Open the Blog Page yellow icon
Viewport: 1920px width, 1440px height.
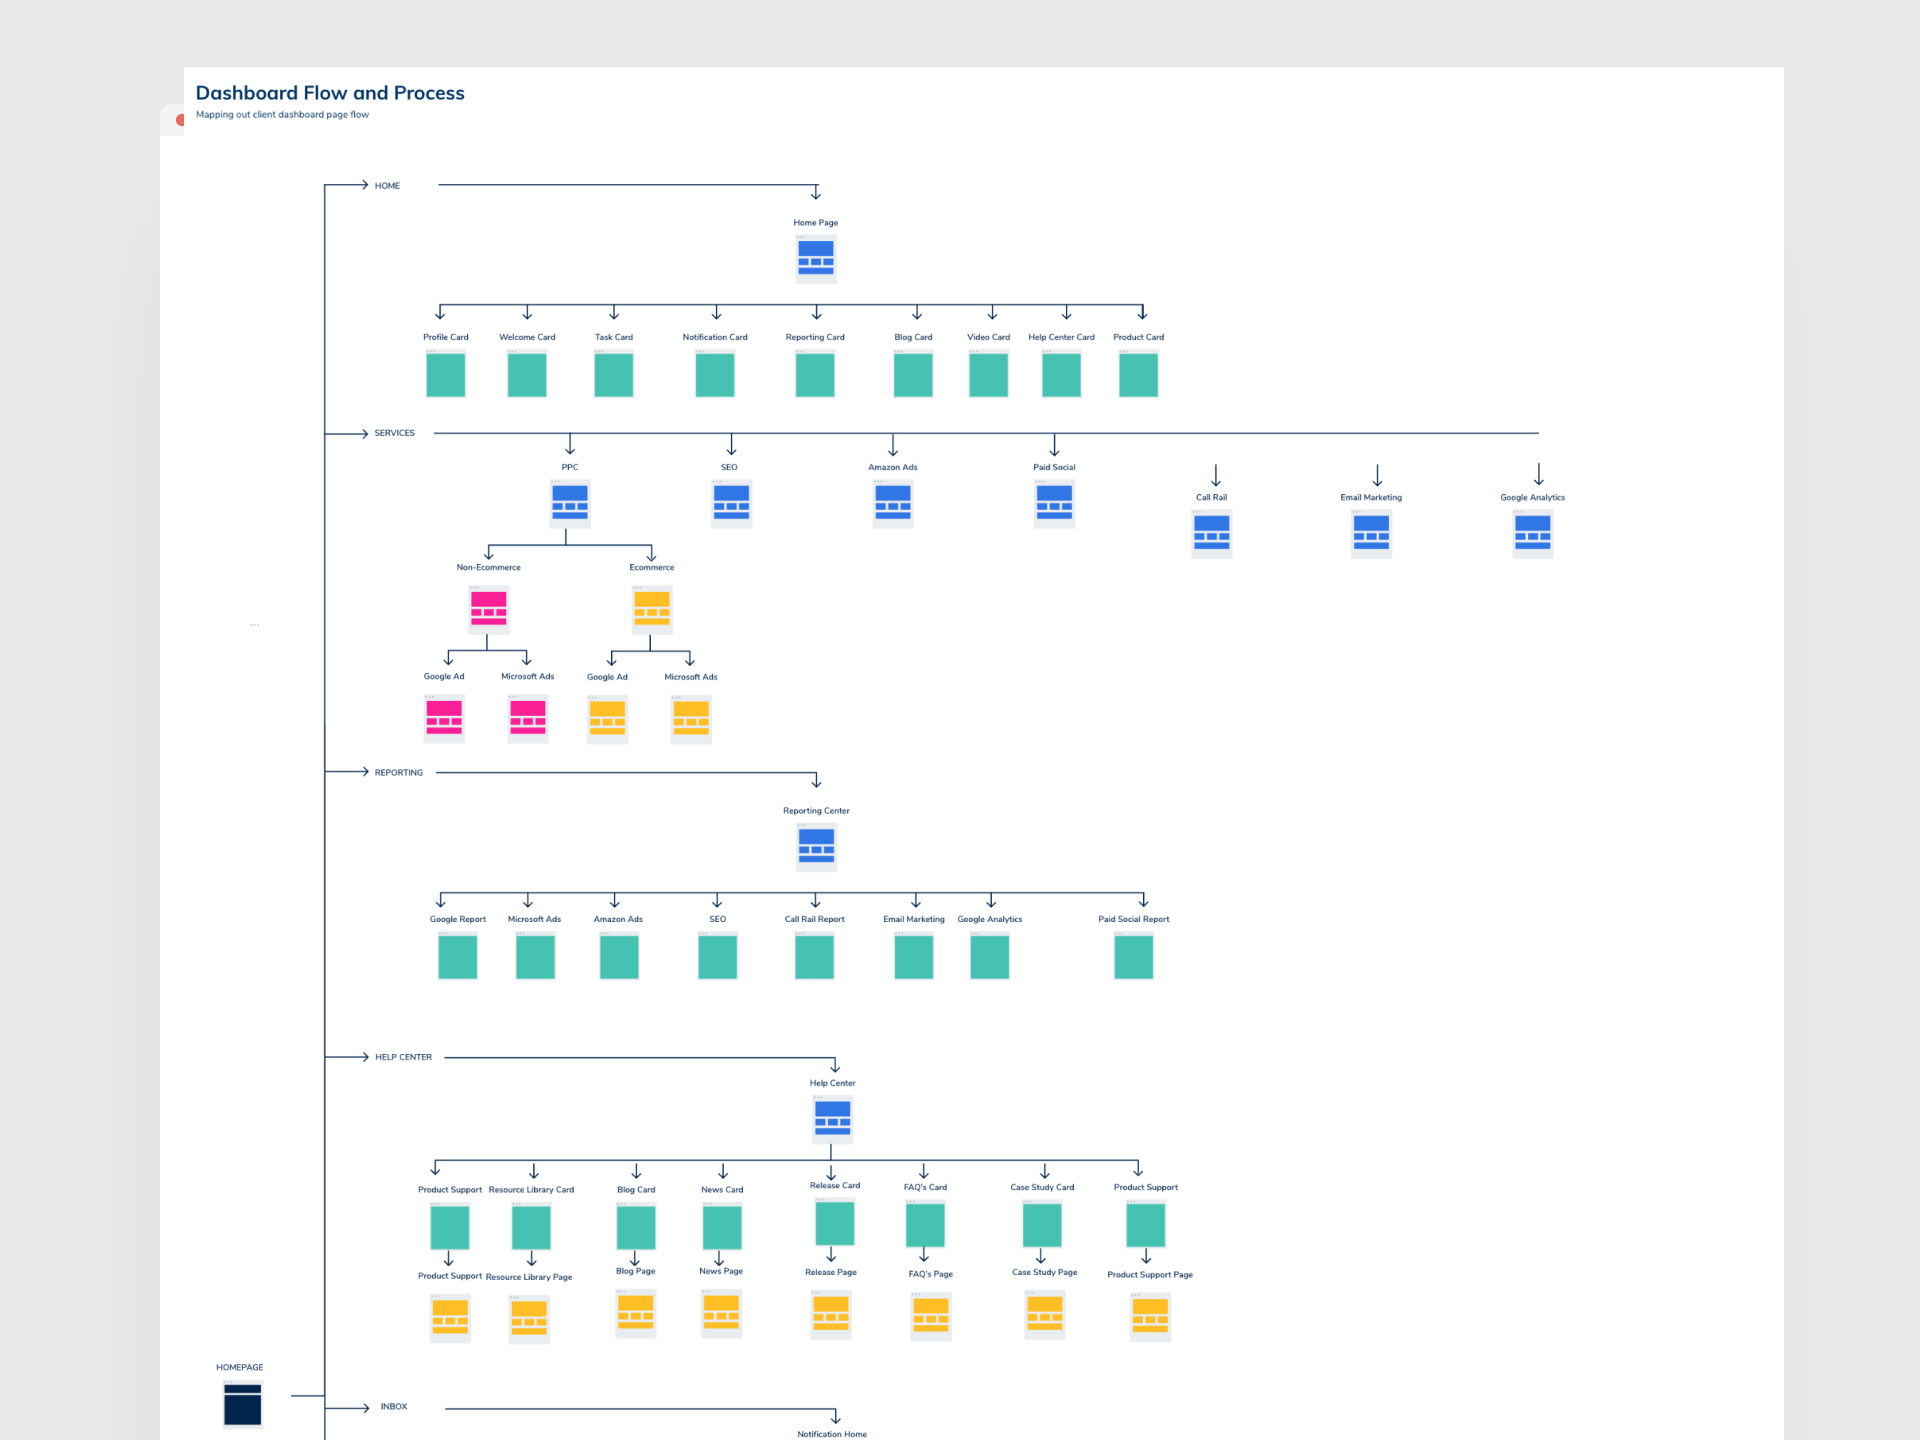tap(636, 1313)
